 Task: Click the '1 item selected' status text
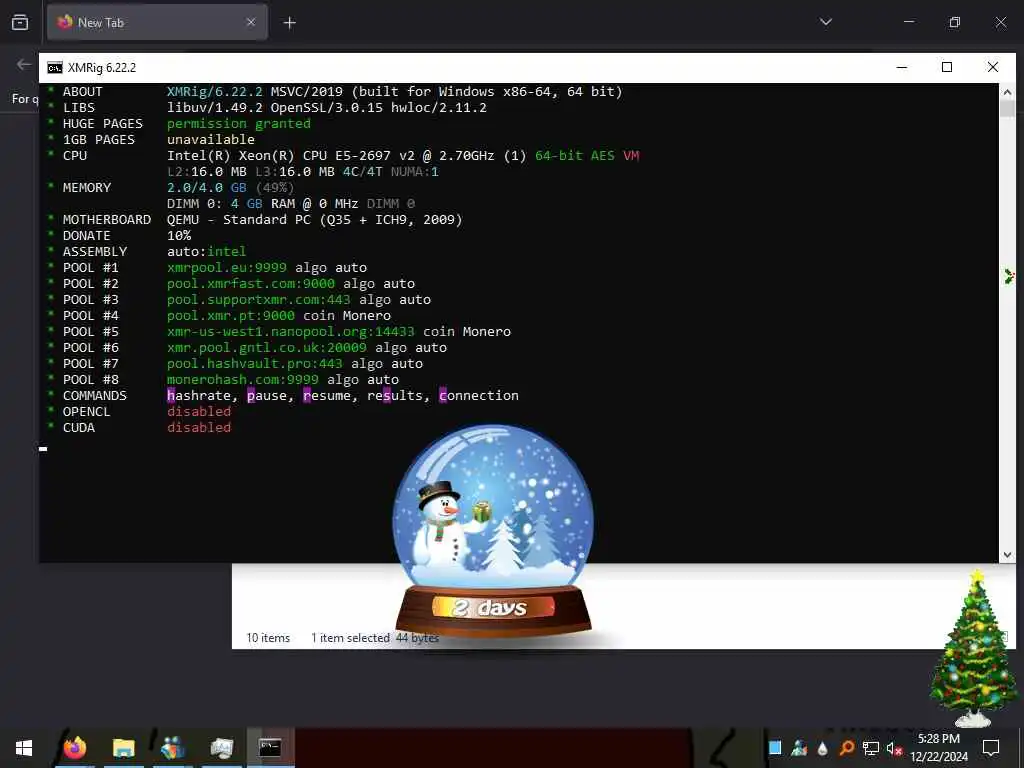click(x=350, y=638)
